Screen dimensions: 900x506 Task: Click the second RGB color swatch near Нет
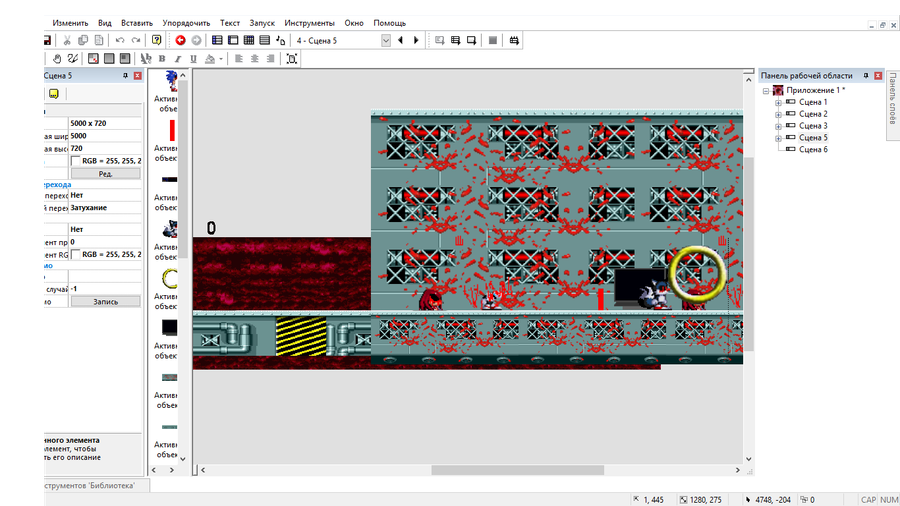tap(75, 254)
